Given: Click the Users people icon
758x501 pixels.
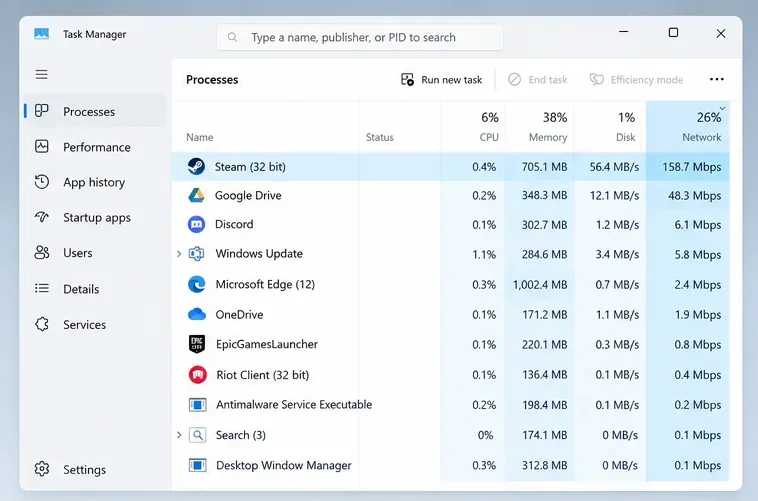Looking at the screenshot, I should (x=42, y=252).
